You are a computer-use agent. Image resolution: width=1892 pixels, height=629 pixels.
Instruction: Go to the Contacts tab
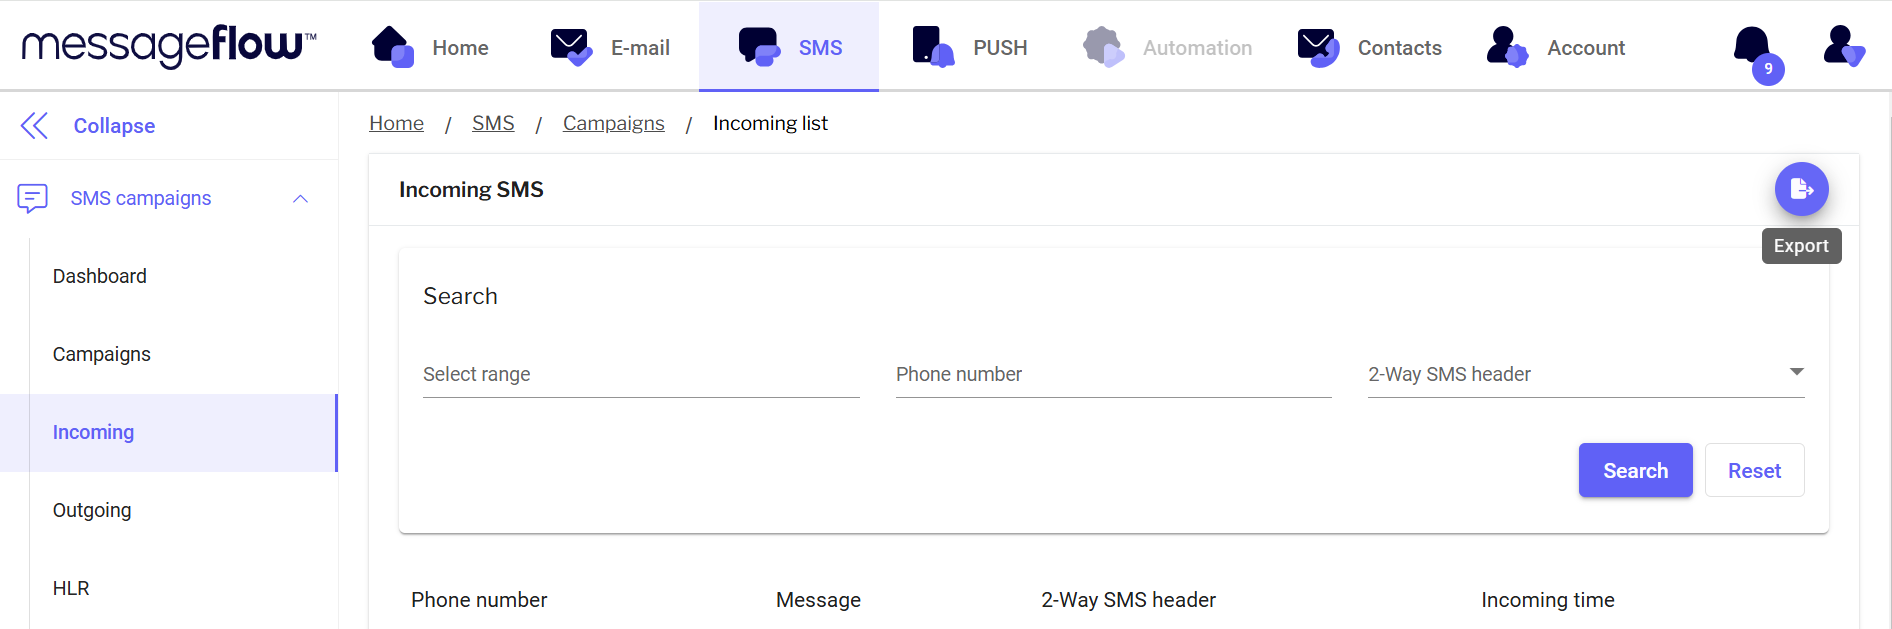pos(1370,47)
